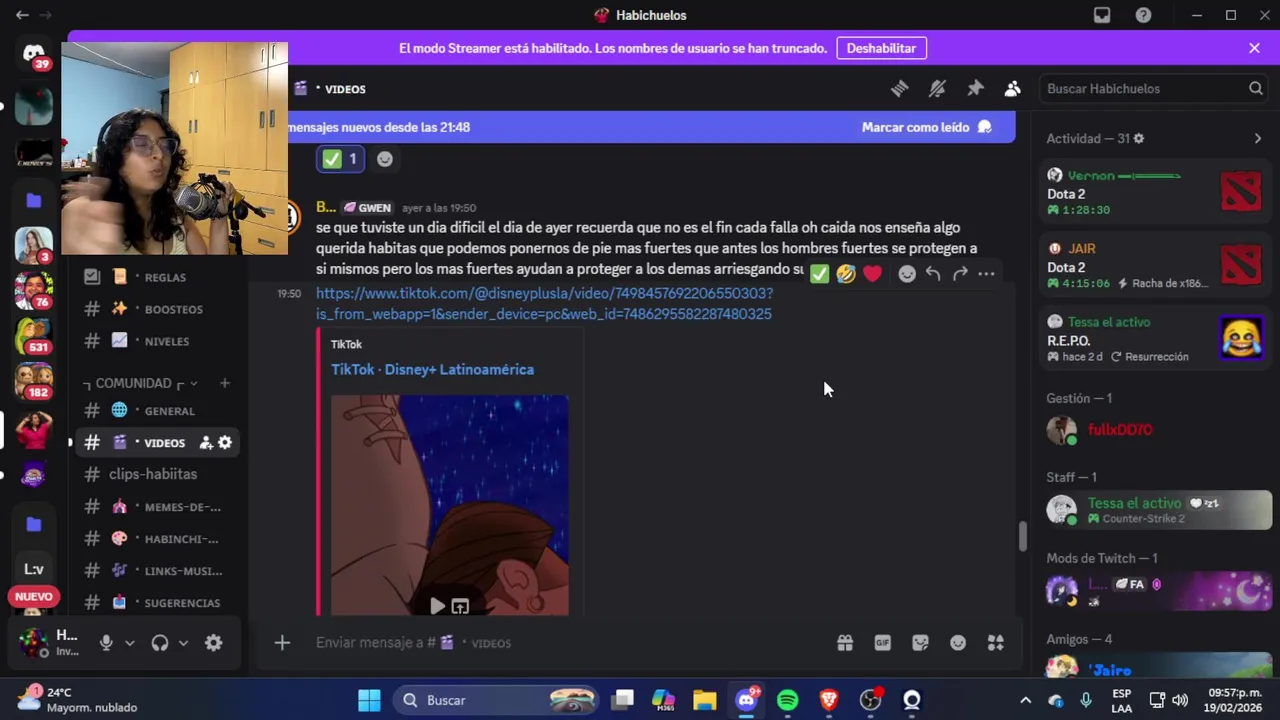
Task: Click Deshabilitar to disable Streamer mode
Action: tap(881, 48)
